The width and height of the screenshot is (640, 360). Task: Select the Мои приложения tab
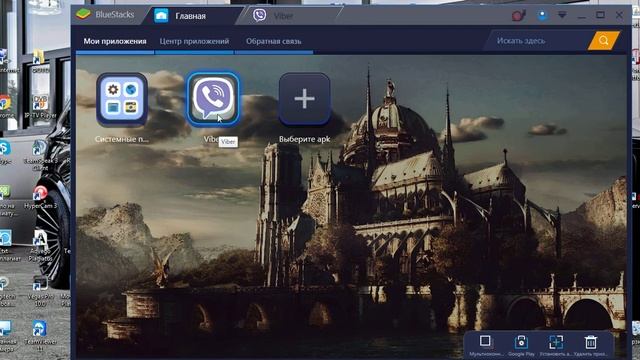coord(115,41)
